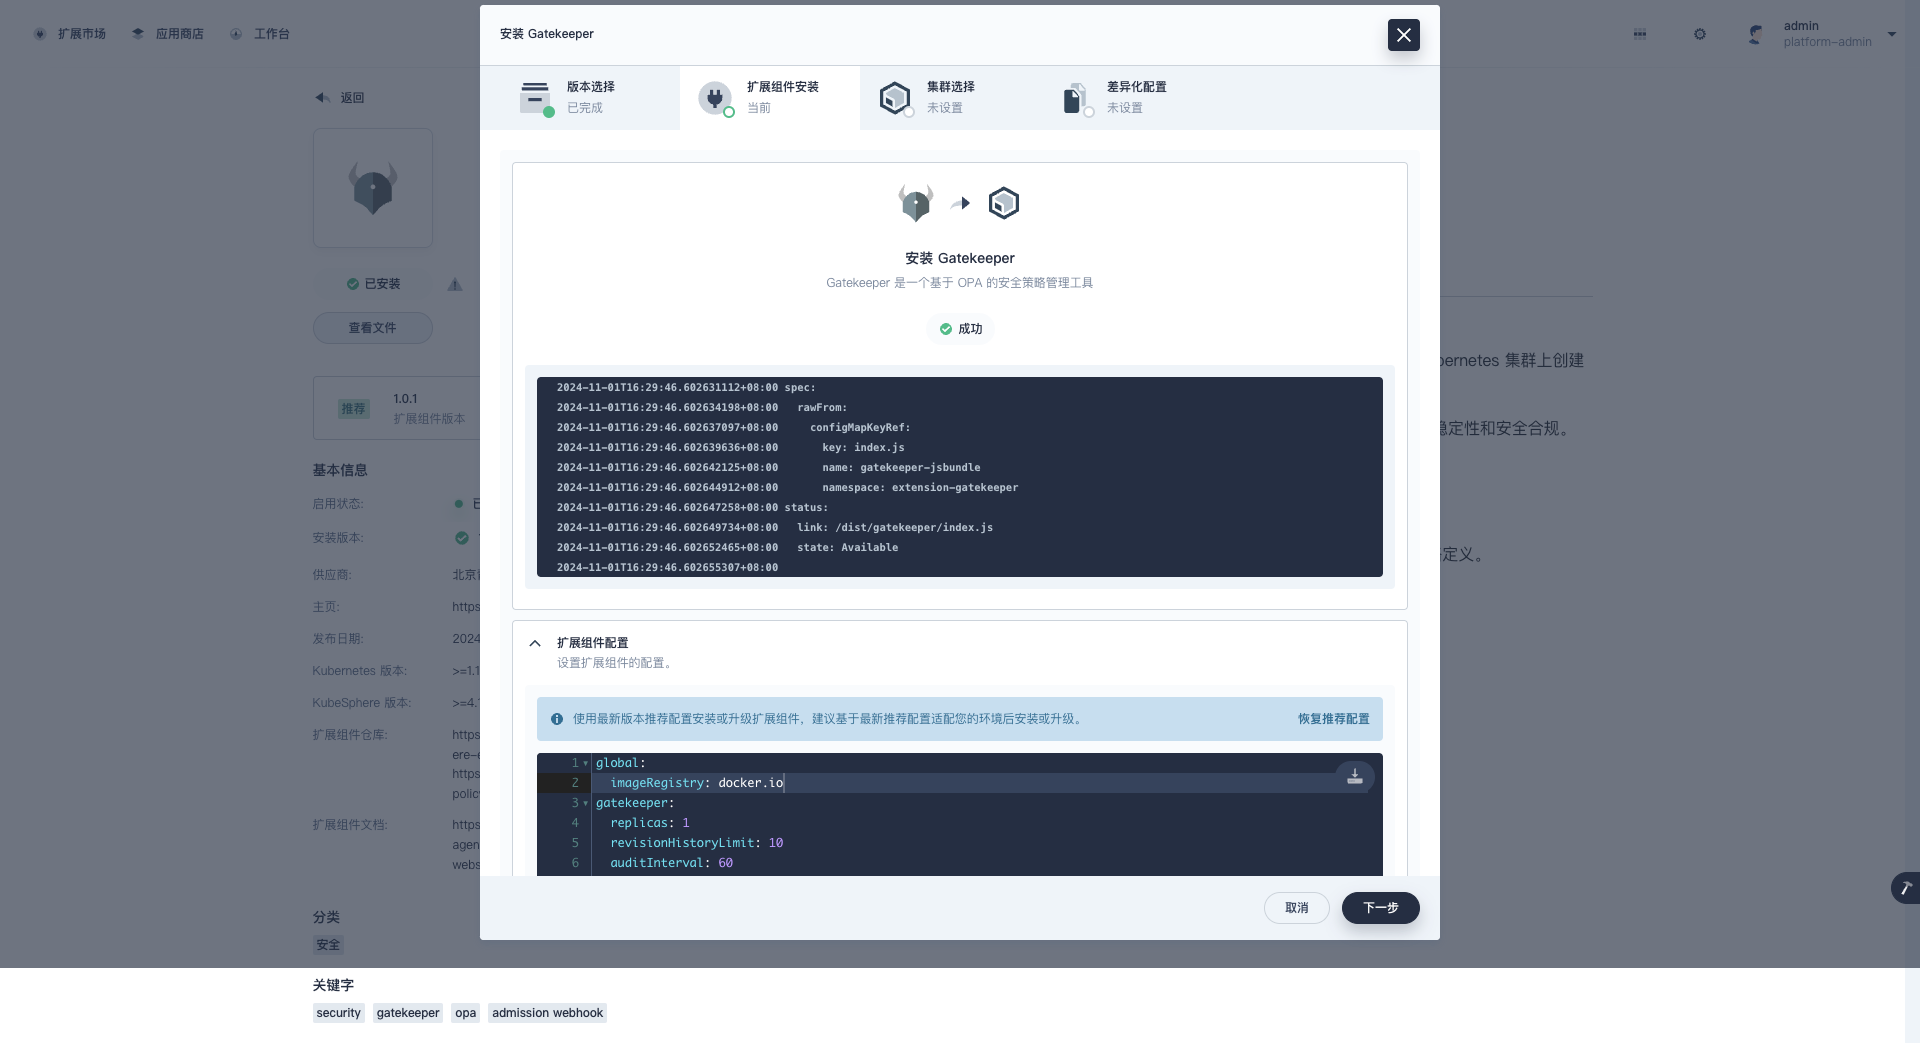Click the green check icon in 成功 badge
Image resolution: width=1920 pixels, height=1043 pixels.
tap(946, 329)
